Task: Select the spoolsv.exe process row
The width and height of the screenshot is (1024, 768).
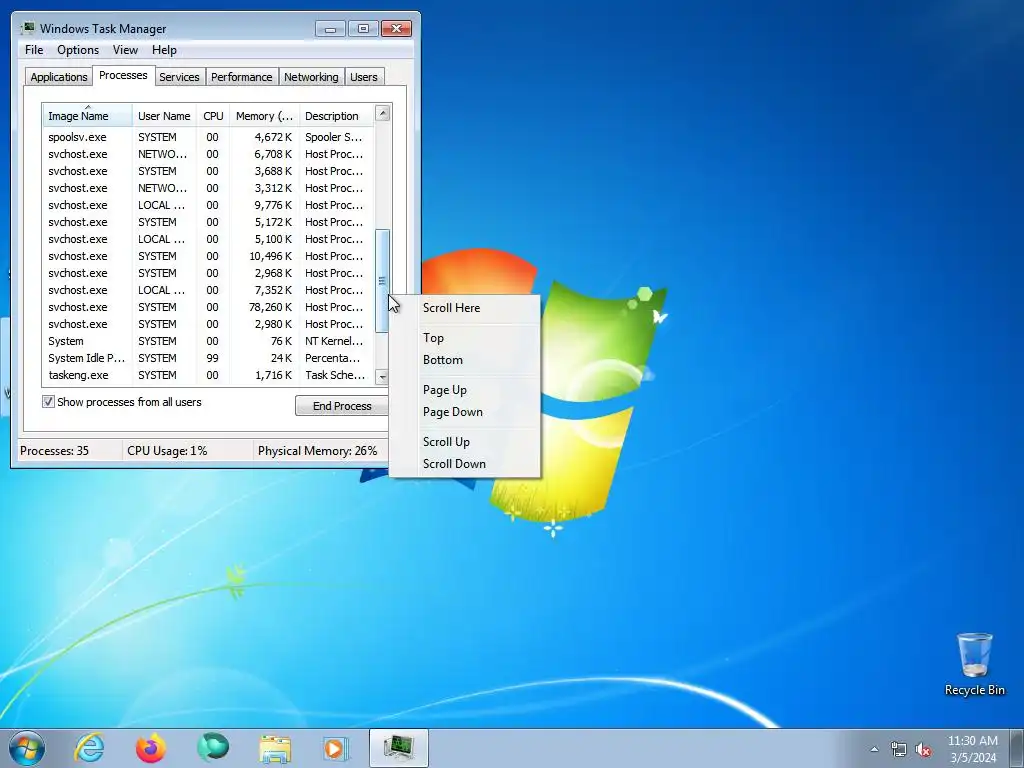Action: pyautogui.click(x=208, y=137)
